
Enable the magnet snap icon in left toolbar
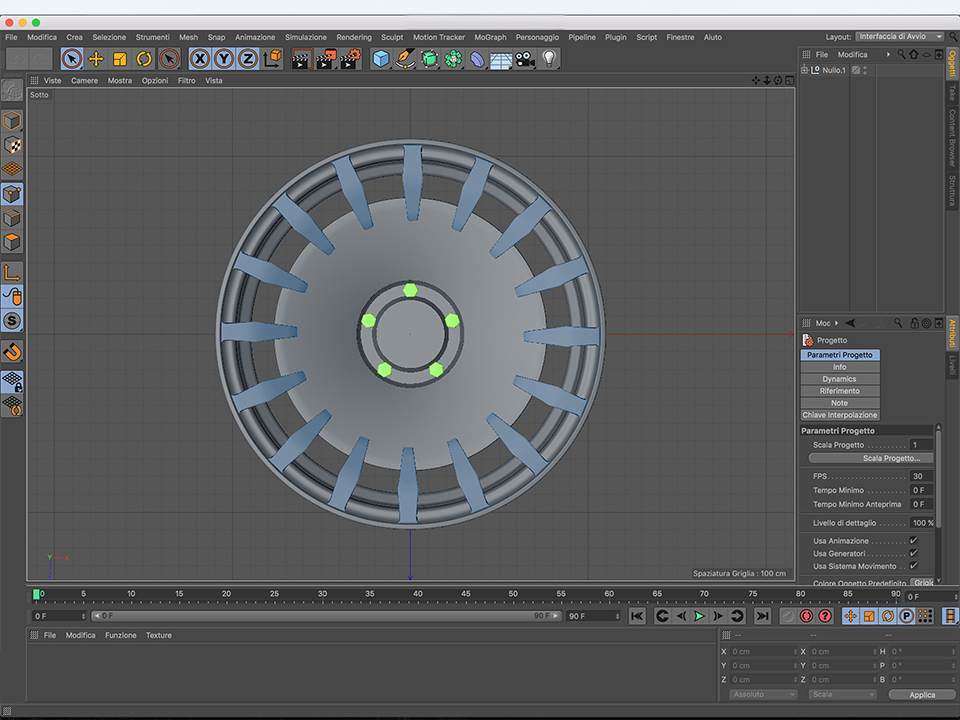(x=12, y=352)
